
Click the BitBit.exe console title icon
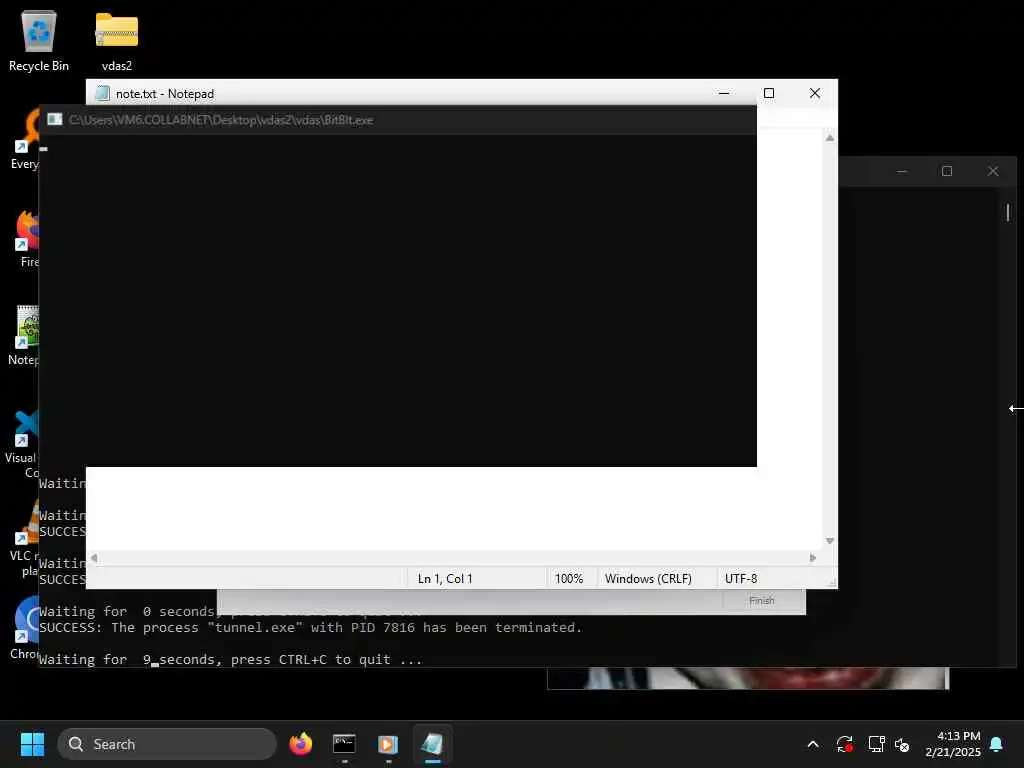pyautogui.click(x=55, y=120)
